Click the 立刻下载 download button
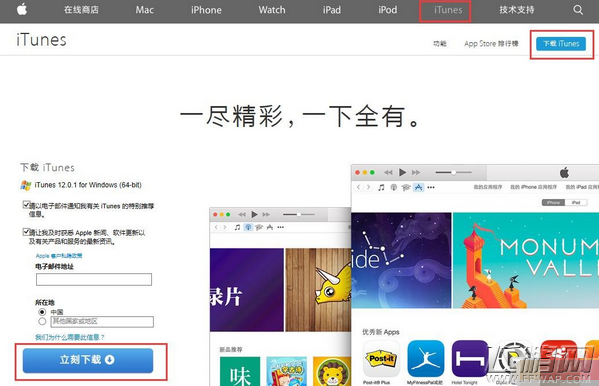 (x=88, y=360)
